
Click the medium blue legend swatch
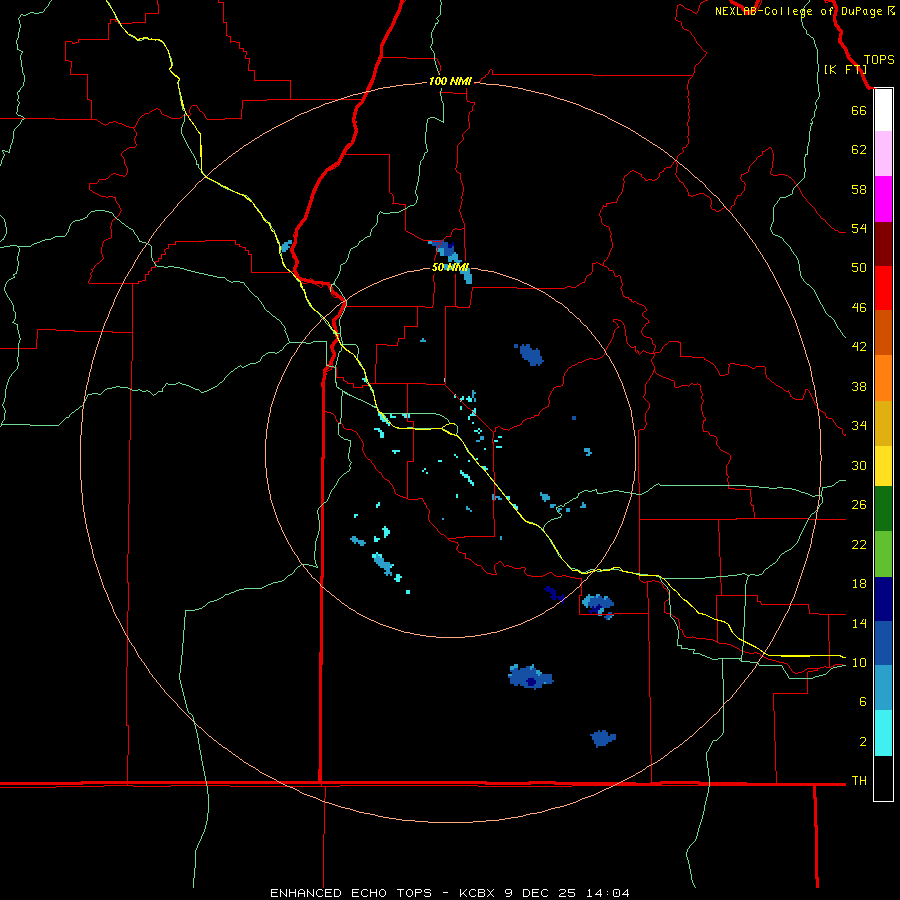click(883, 643)
